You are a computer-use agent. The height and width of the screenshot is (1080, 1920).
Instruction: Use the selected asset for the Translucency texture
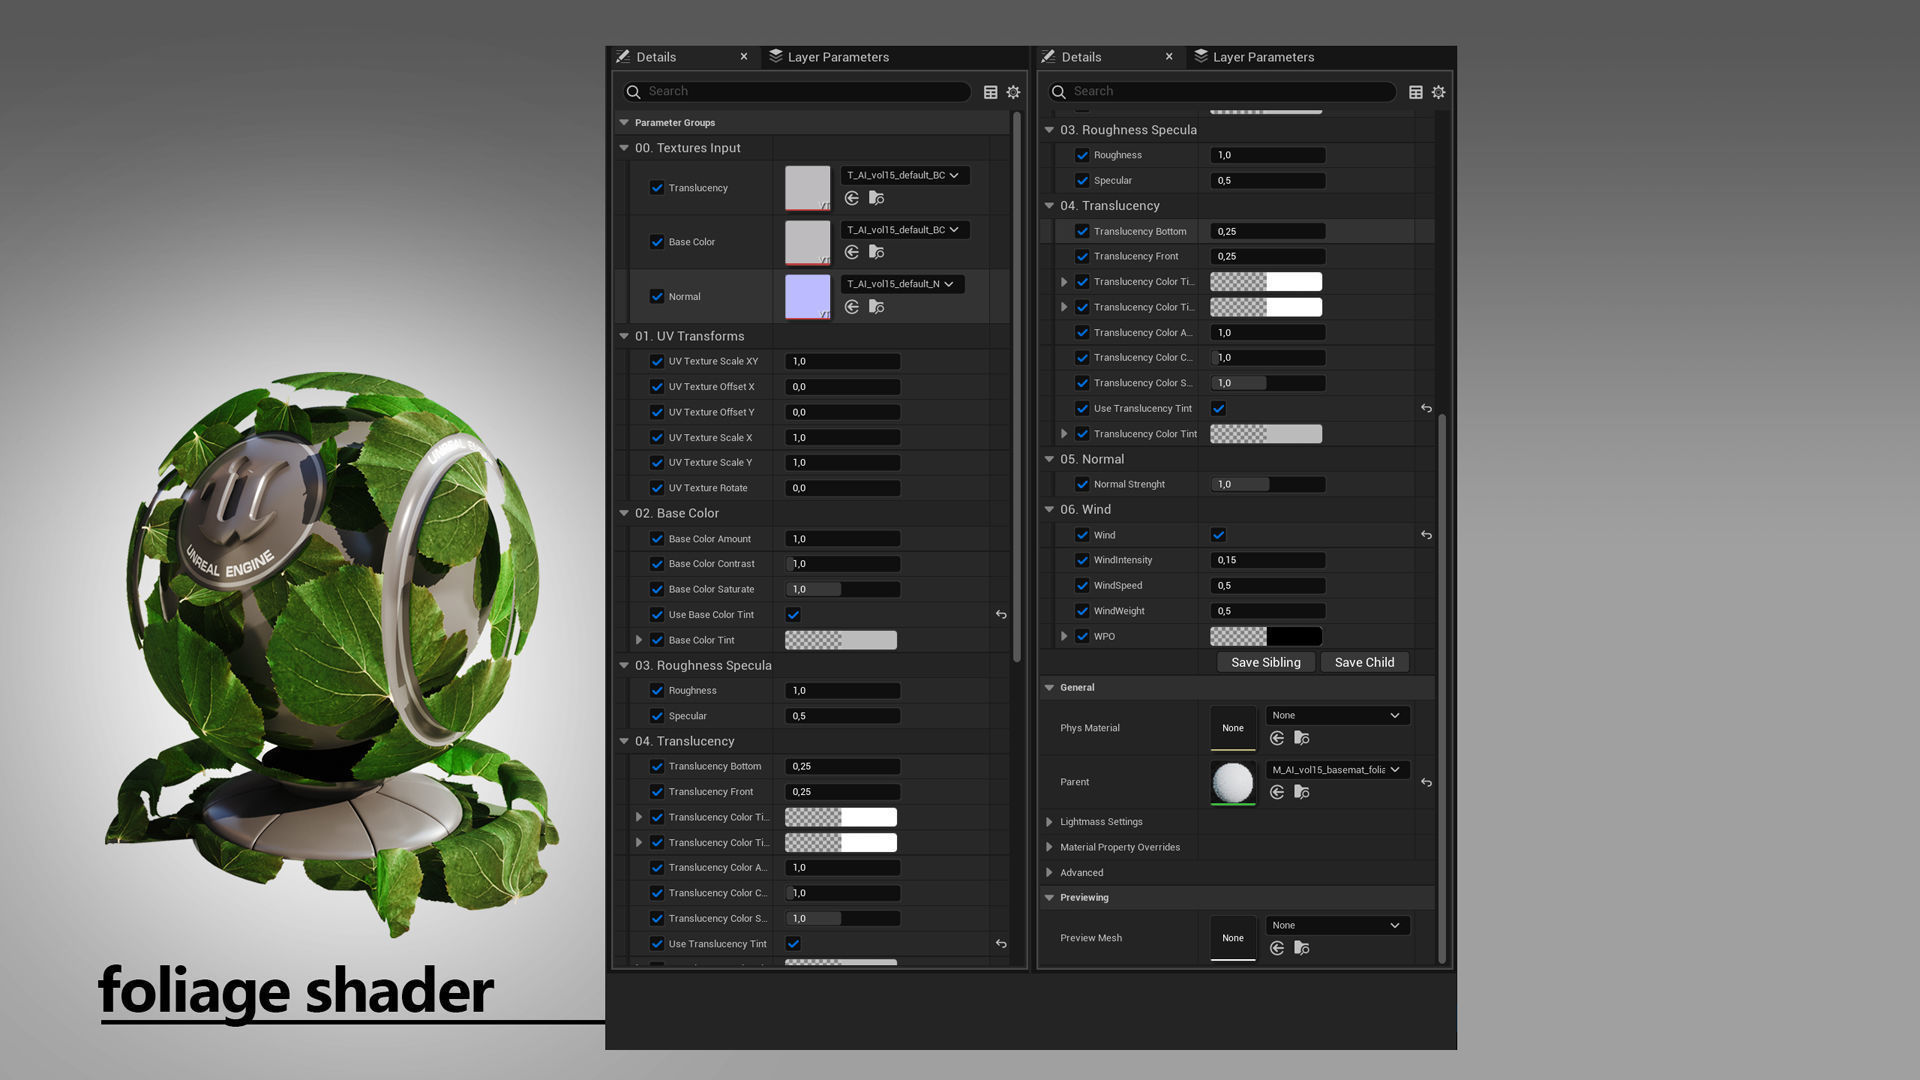[x=852, y=198]
